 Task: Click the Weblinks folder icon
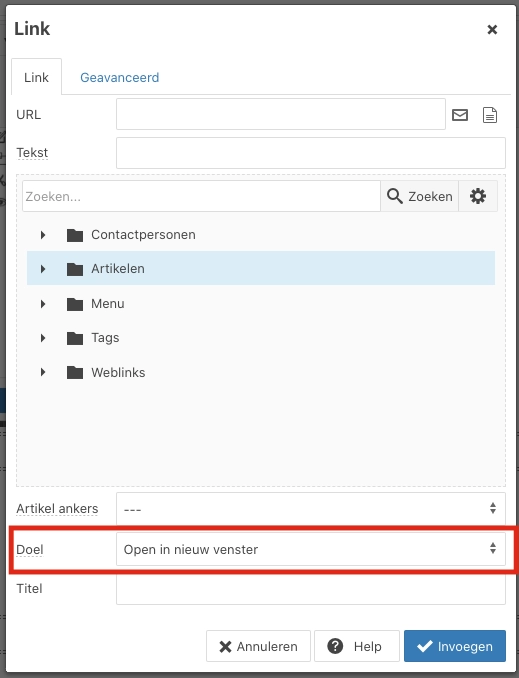(x=75, y=372)
